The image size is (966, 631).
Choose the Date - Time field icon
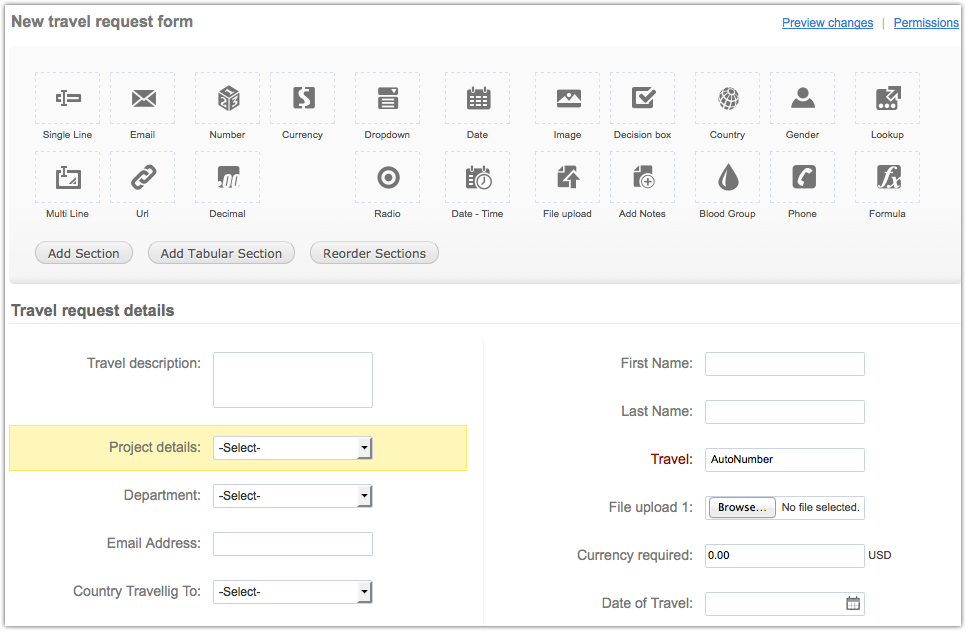coord(477,177)
